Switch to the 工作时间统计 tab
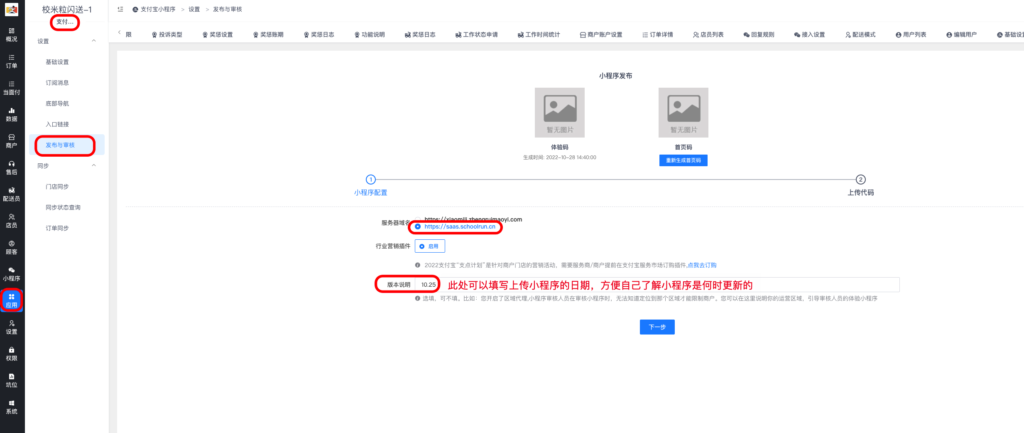The image size is (1024, 433). coord(539,33)
